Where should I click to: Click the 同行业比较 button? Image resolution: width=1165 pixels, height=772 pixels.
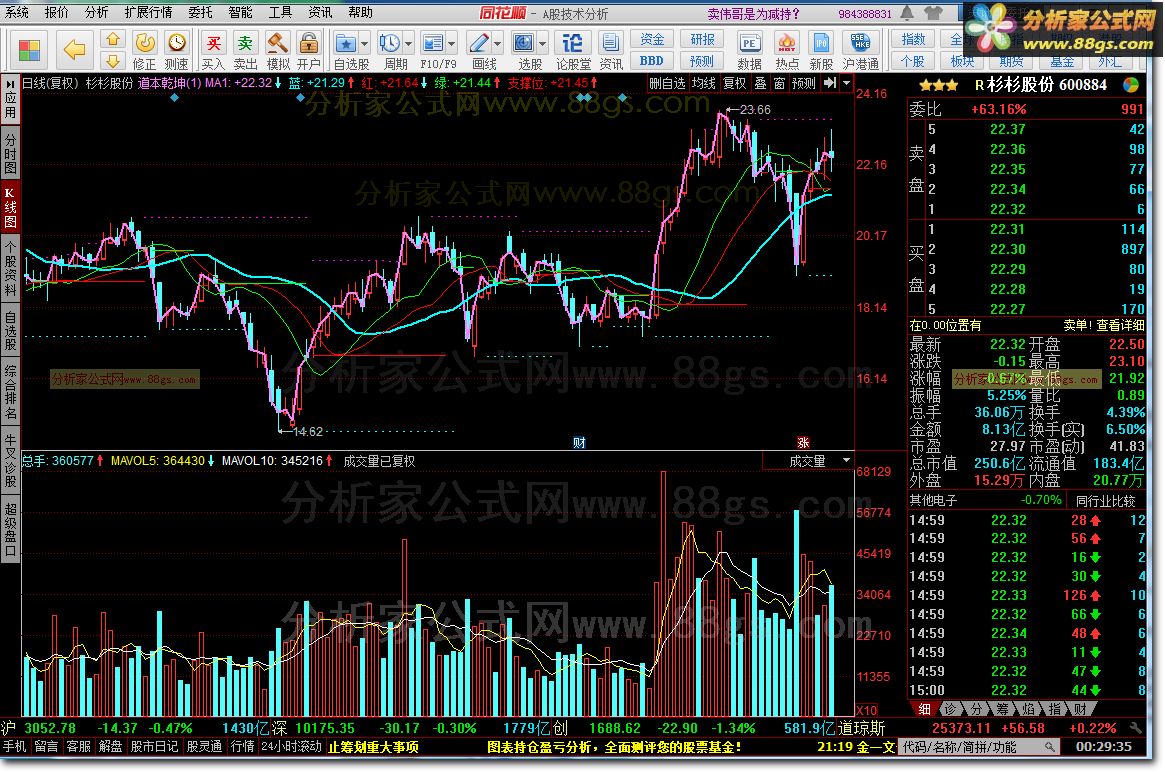(1106, 501)
